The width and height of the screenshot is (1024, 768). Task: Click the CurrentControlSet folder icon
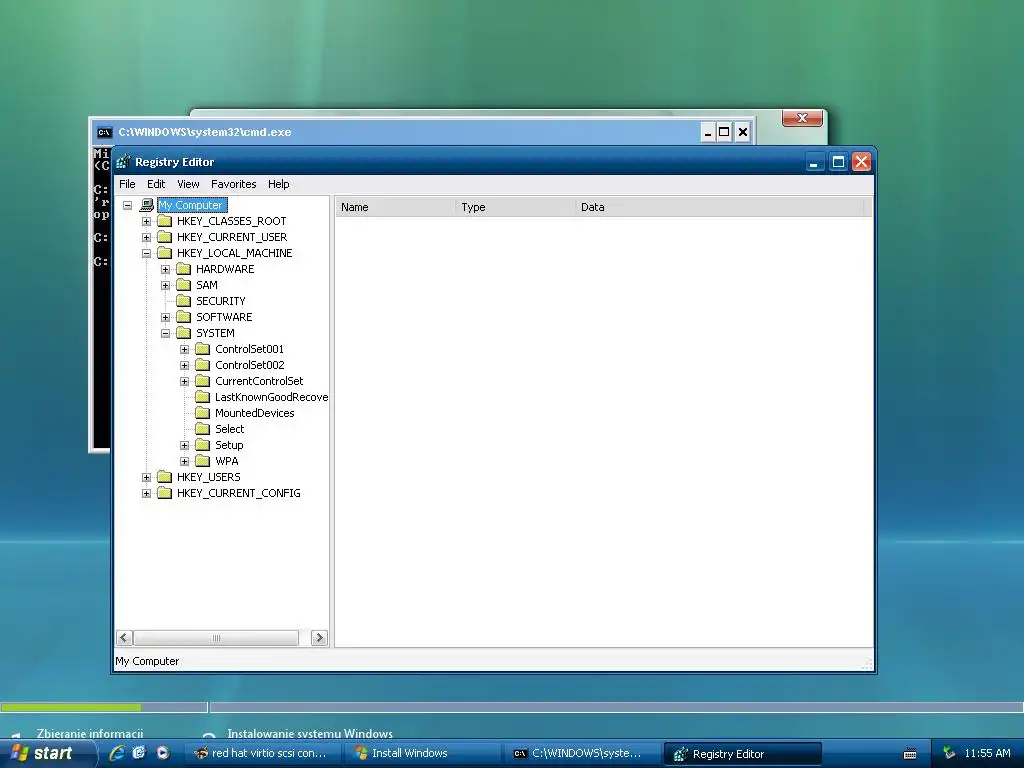click(x=202, y=381)
